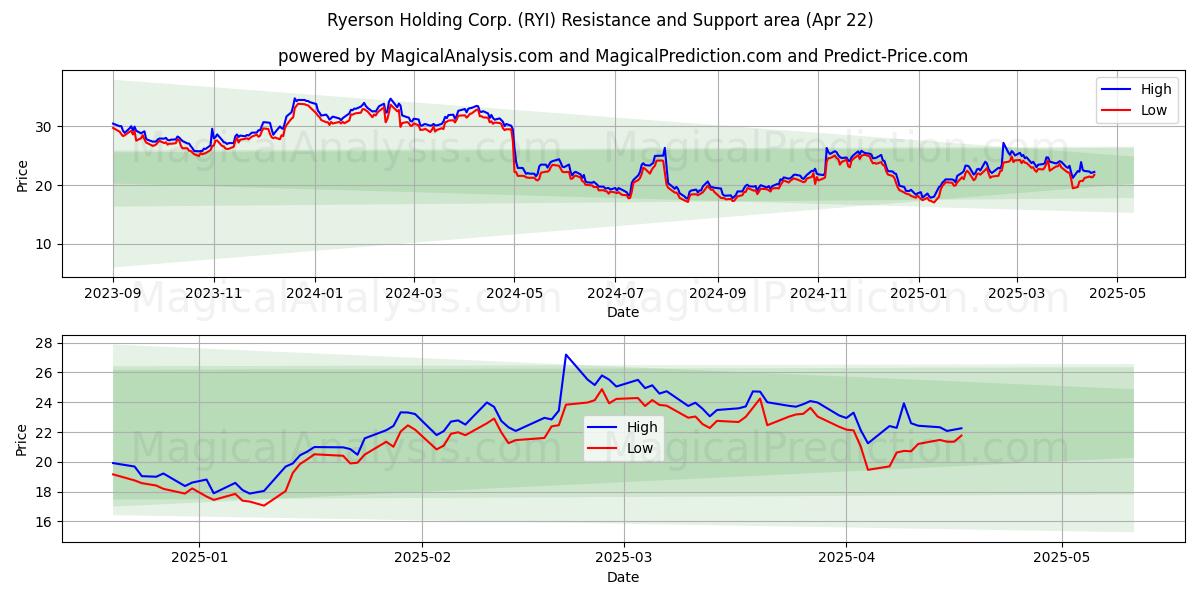Click the '10' y-axis tick on top chart
The width and height of the screenshot is (1200, 600).
(x=45, y=244)
